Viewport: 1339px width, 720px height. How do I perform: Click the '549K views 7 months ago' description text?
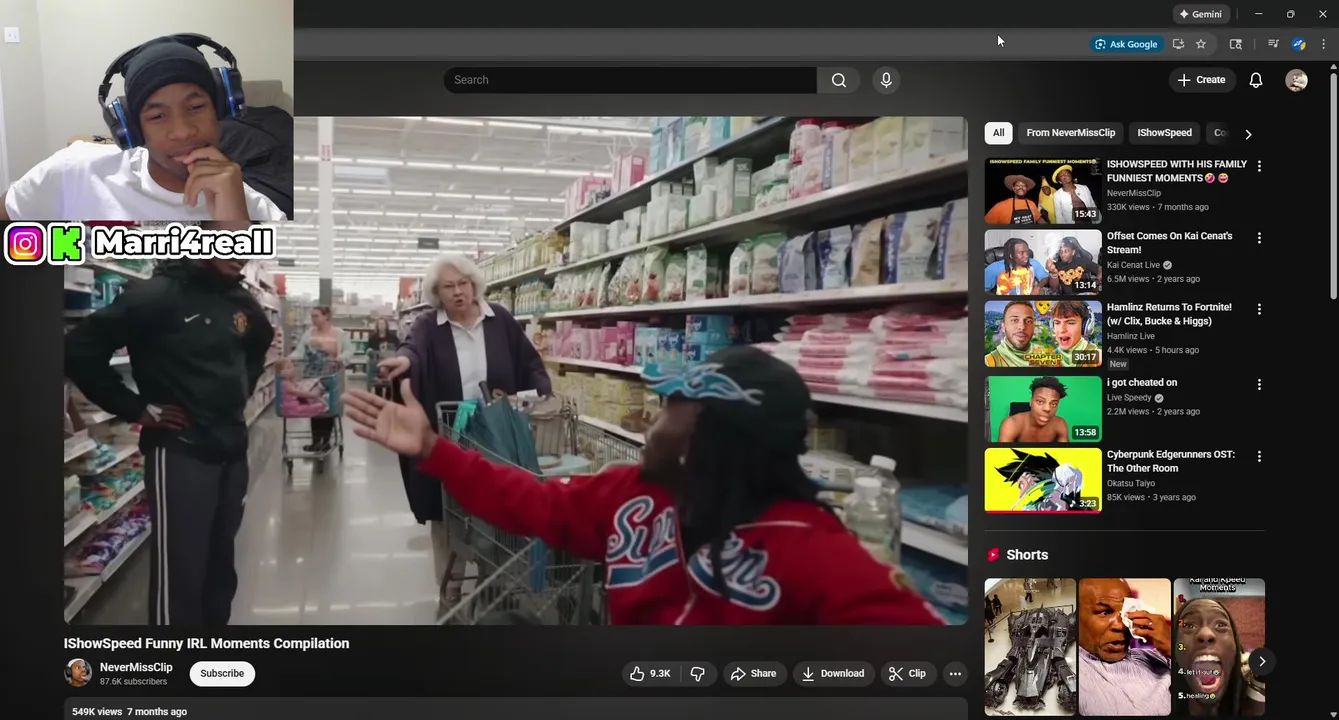[130, 712]
